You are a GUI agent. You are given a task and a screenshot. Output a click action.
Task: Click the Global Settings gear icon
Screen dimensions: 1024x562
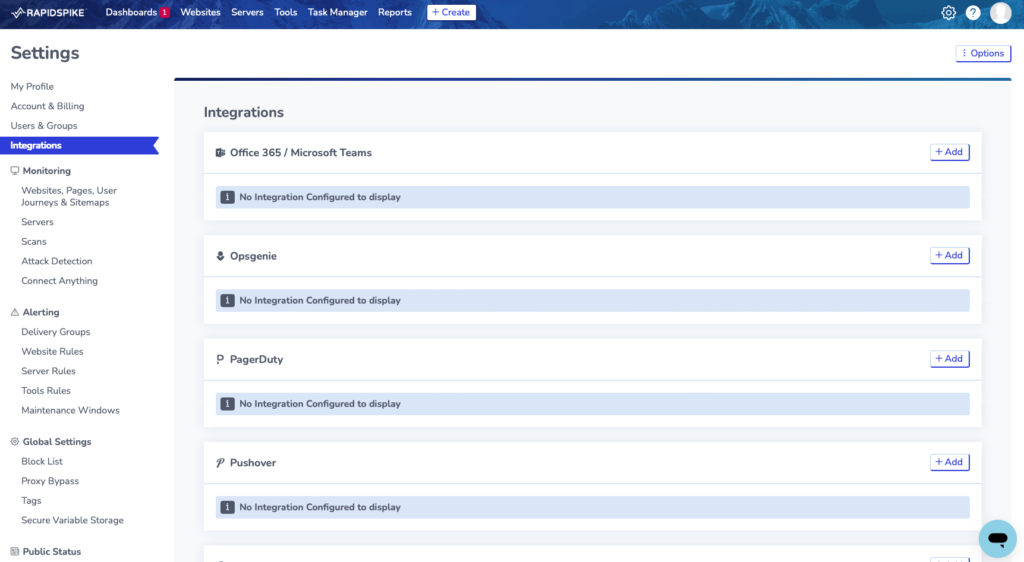coord(14,441)
